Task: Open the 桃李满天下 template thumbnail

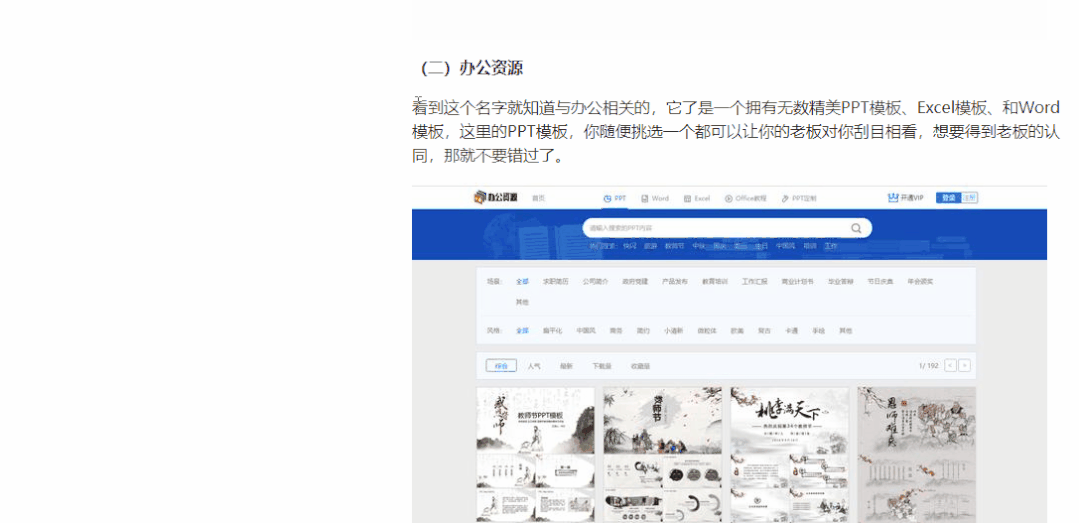Action: 789,454
